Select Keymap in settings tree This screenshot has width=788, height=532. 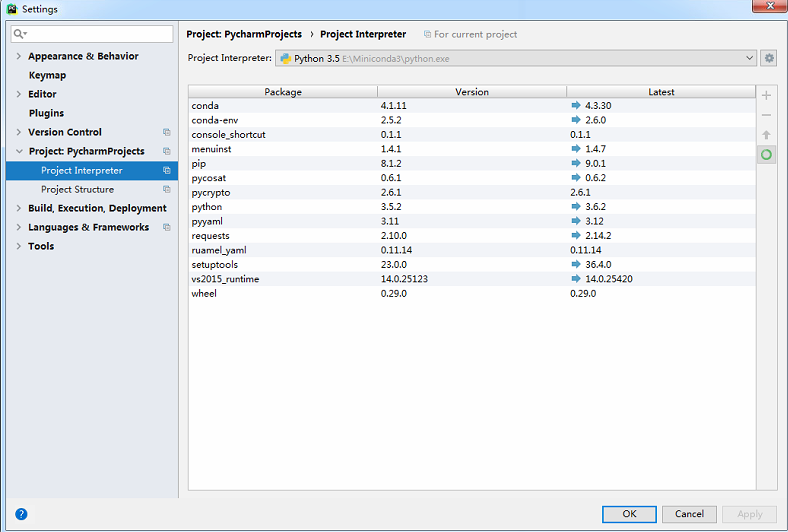point(47,75)
